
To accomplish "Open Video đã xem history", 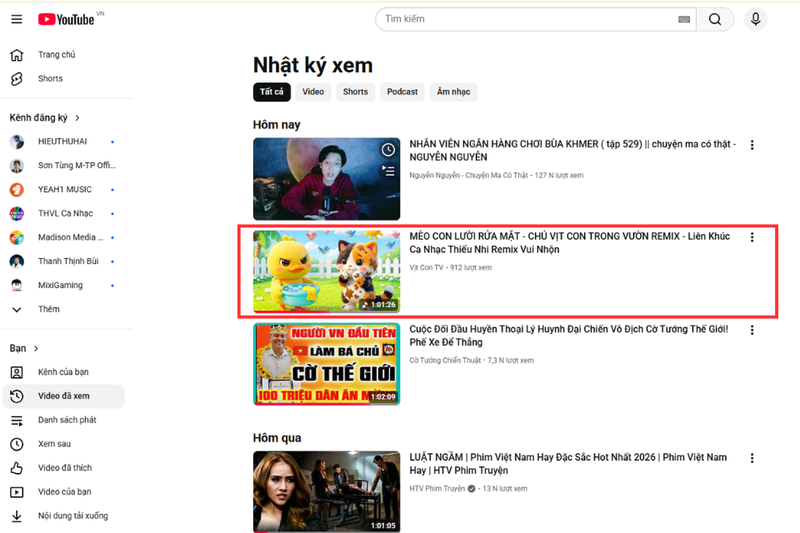I will point(64,396).
